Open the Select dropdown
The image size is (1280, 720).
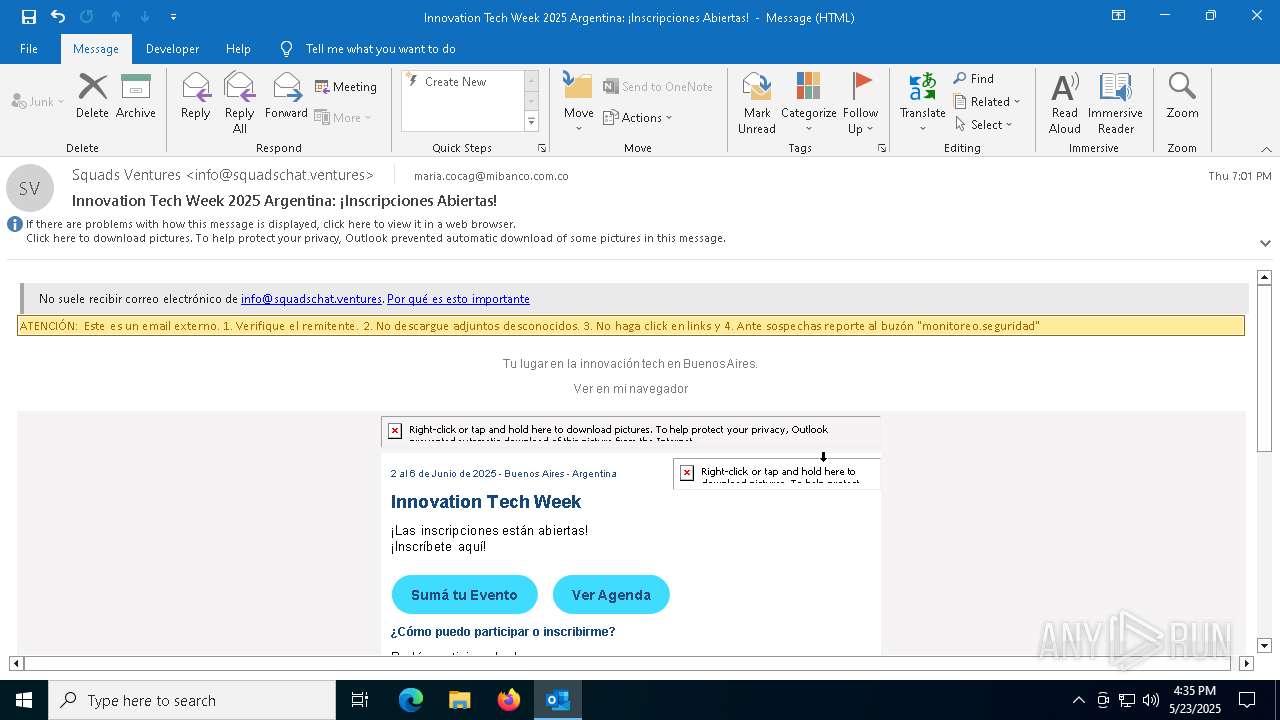[984, 125]
